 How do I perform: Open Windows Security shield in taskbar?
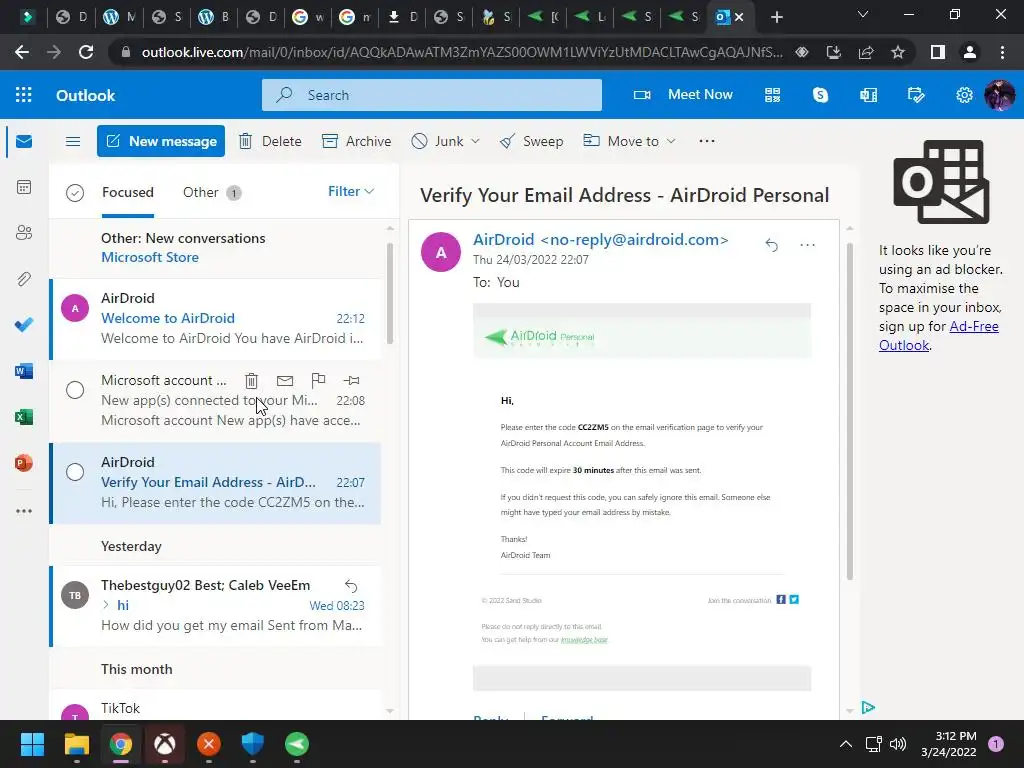[x=253, y=744]
